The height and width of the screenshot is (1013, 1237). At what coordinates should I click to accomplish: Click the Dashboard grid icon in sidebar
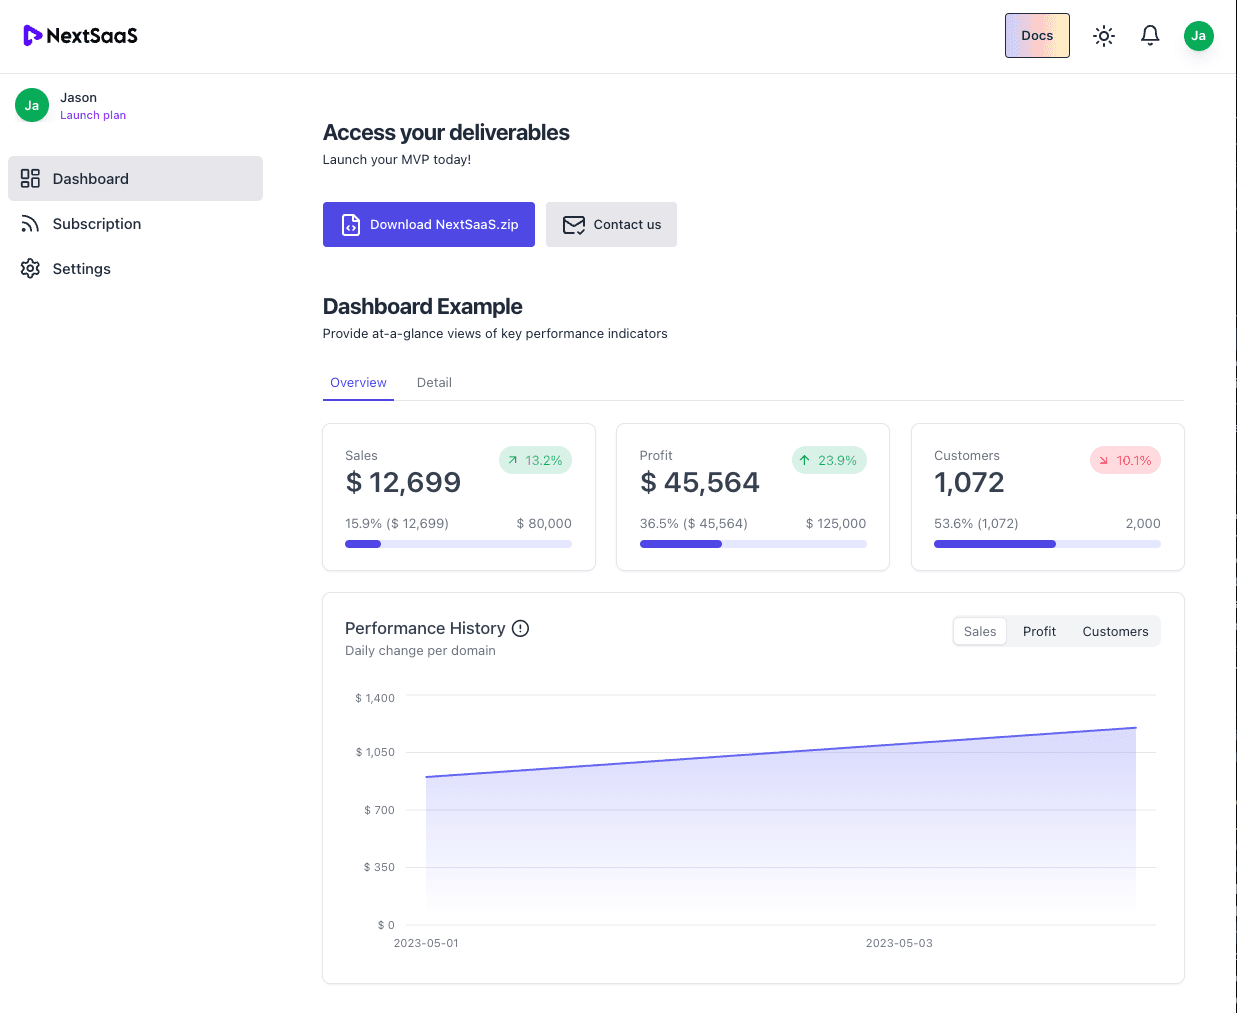click(30, 179)
